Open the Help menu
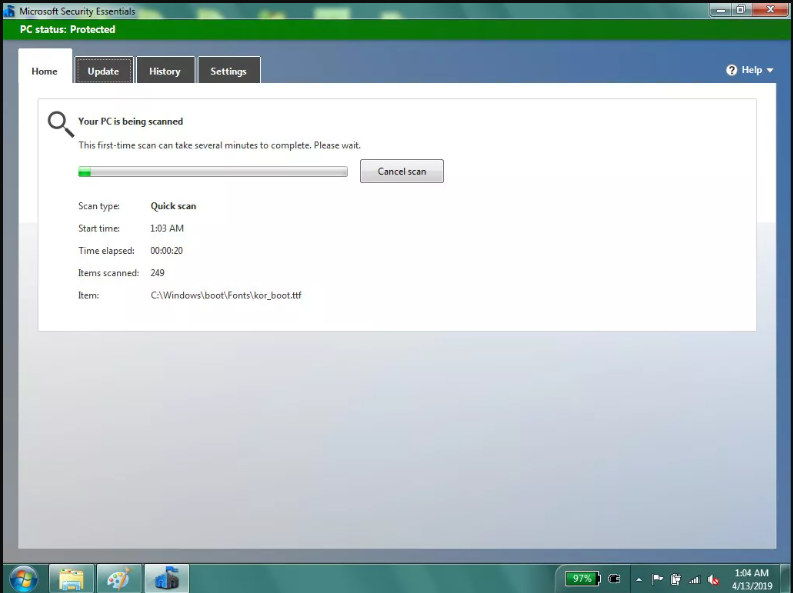Screen dimensions: 793x593 [750, 70]
